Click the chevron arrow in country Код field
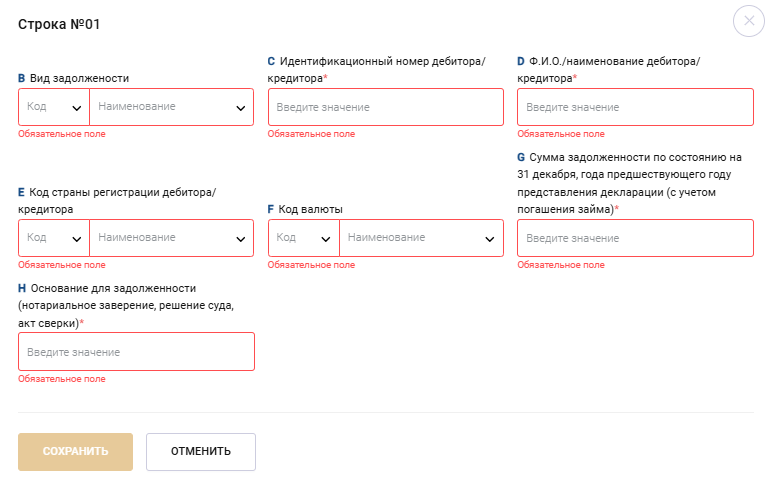This screenshot has height=486, width=771. click(76, 239)
